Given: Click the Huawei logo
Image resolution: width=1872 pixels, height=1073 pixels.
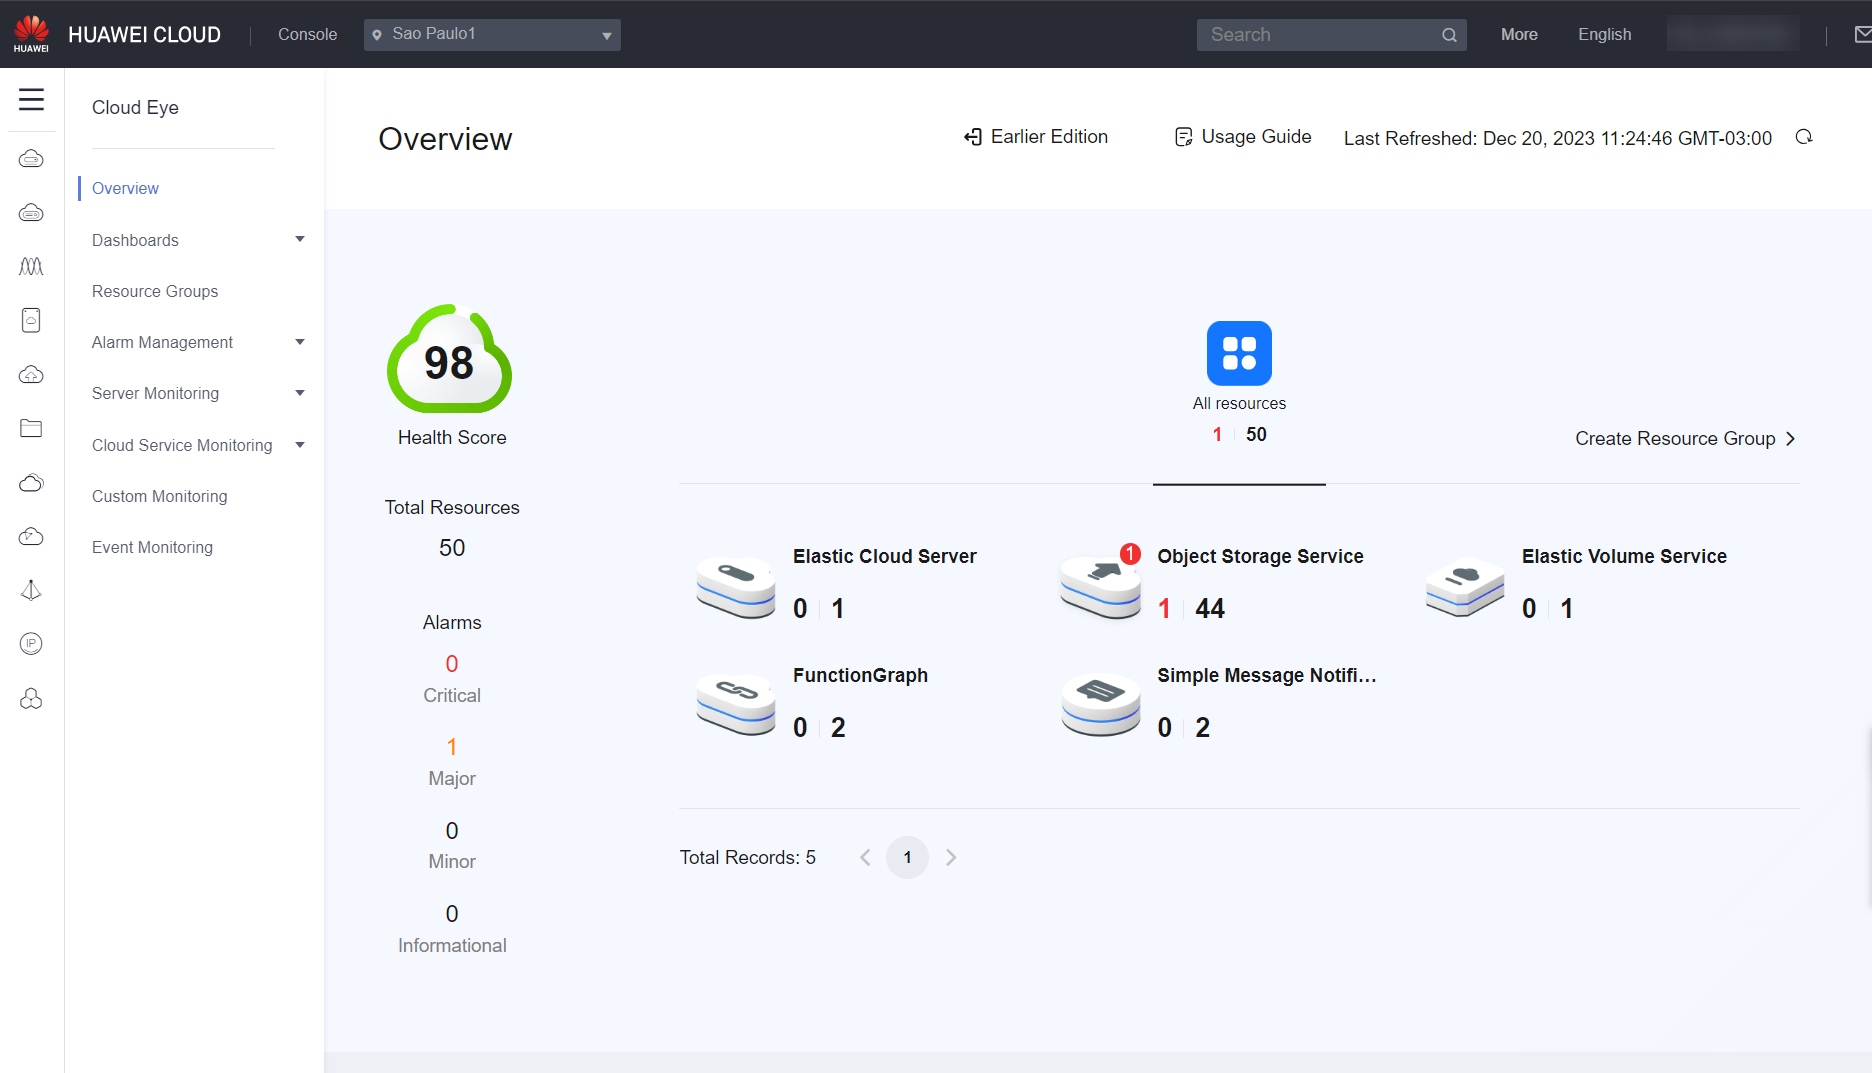Looking at the screenshot, I should (31, 34).
